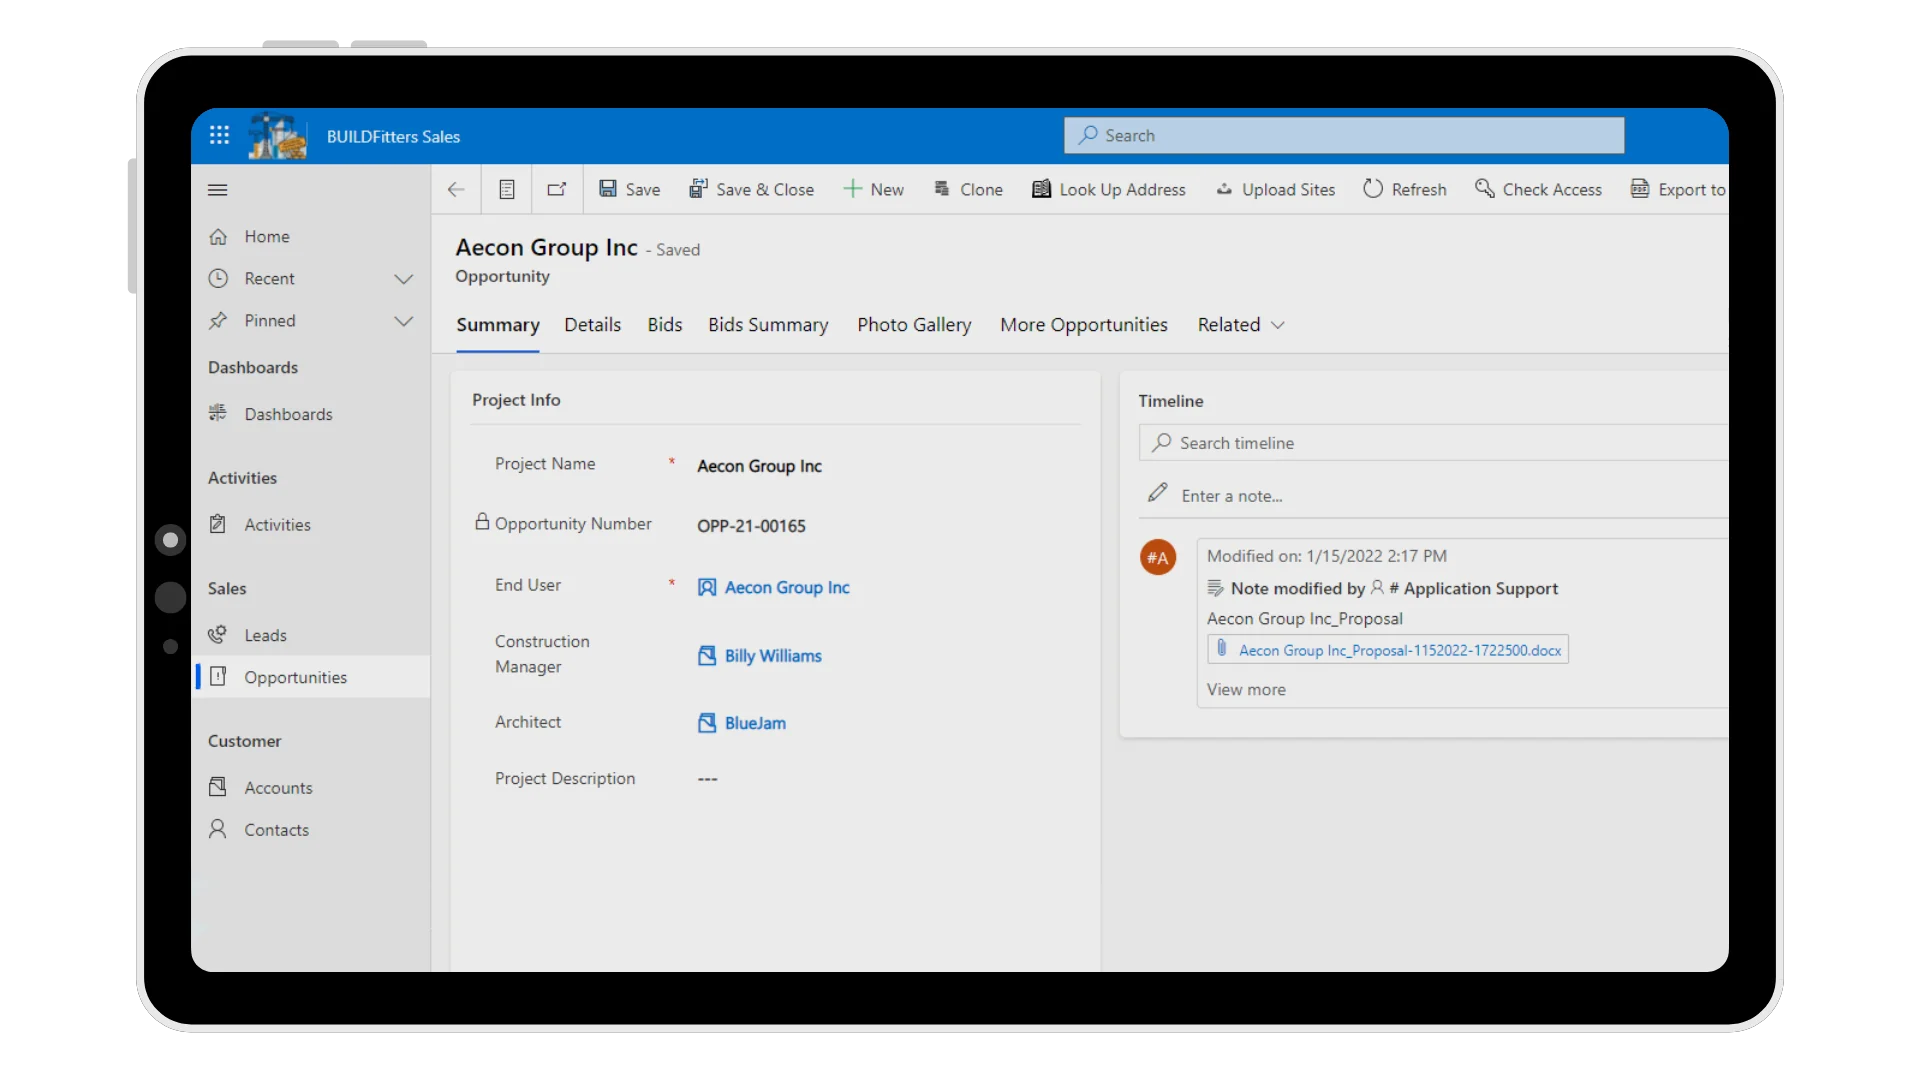1920x1080 pixels.
Task: Open the app launcher waffle icon
Action: 219,135
